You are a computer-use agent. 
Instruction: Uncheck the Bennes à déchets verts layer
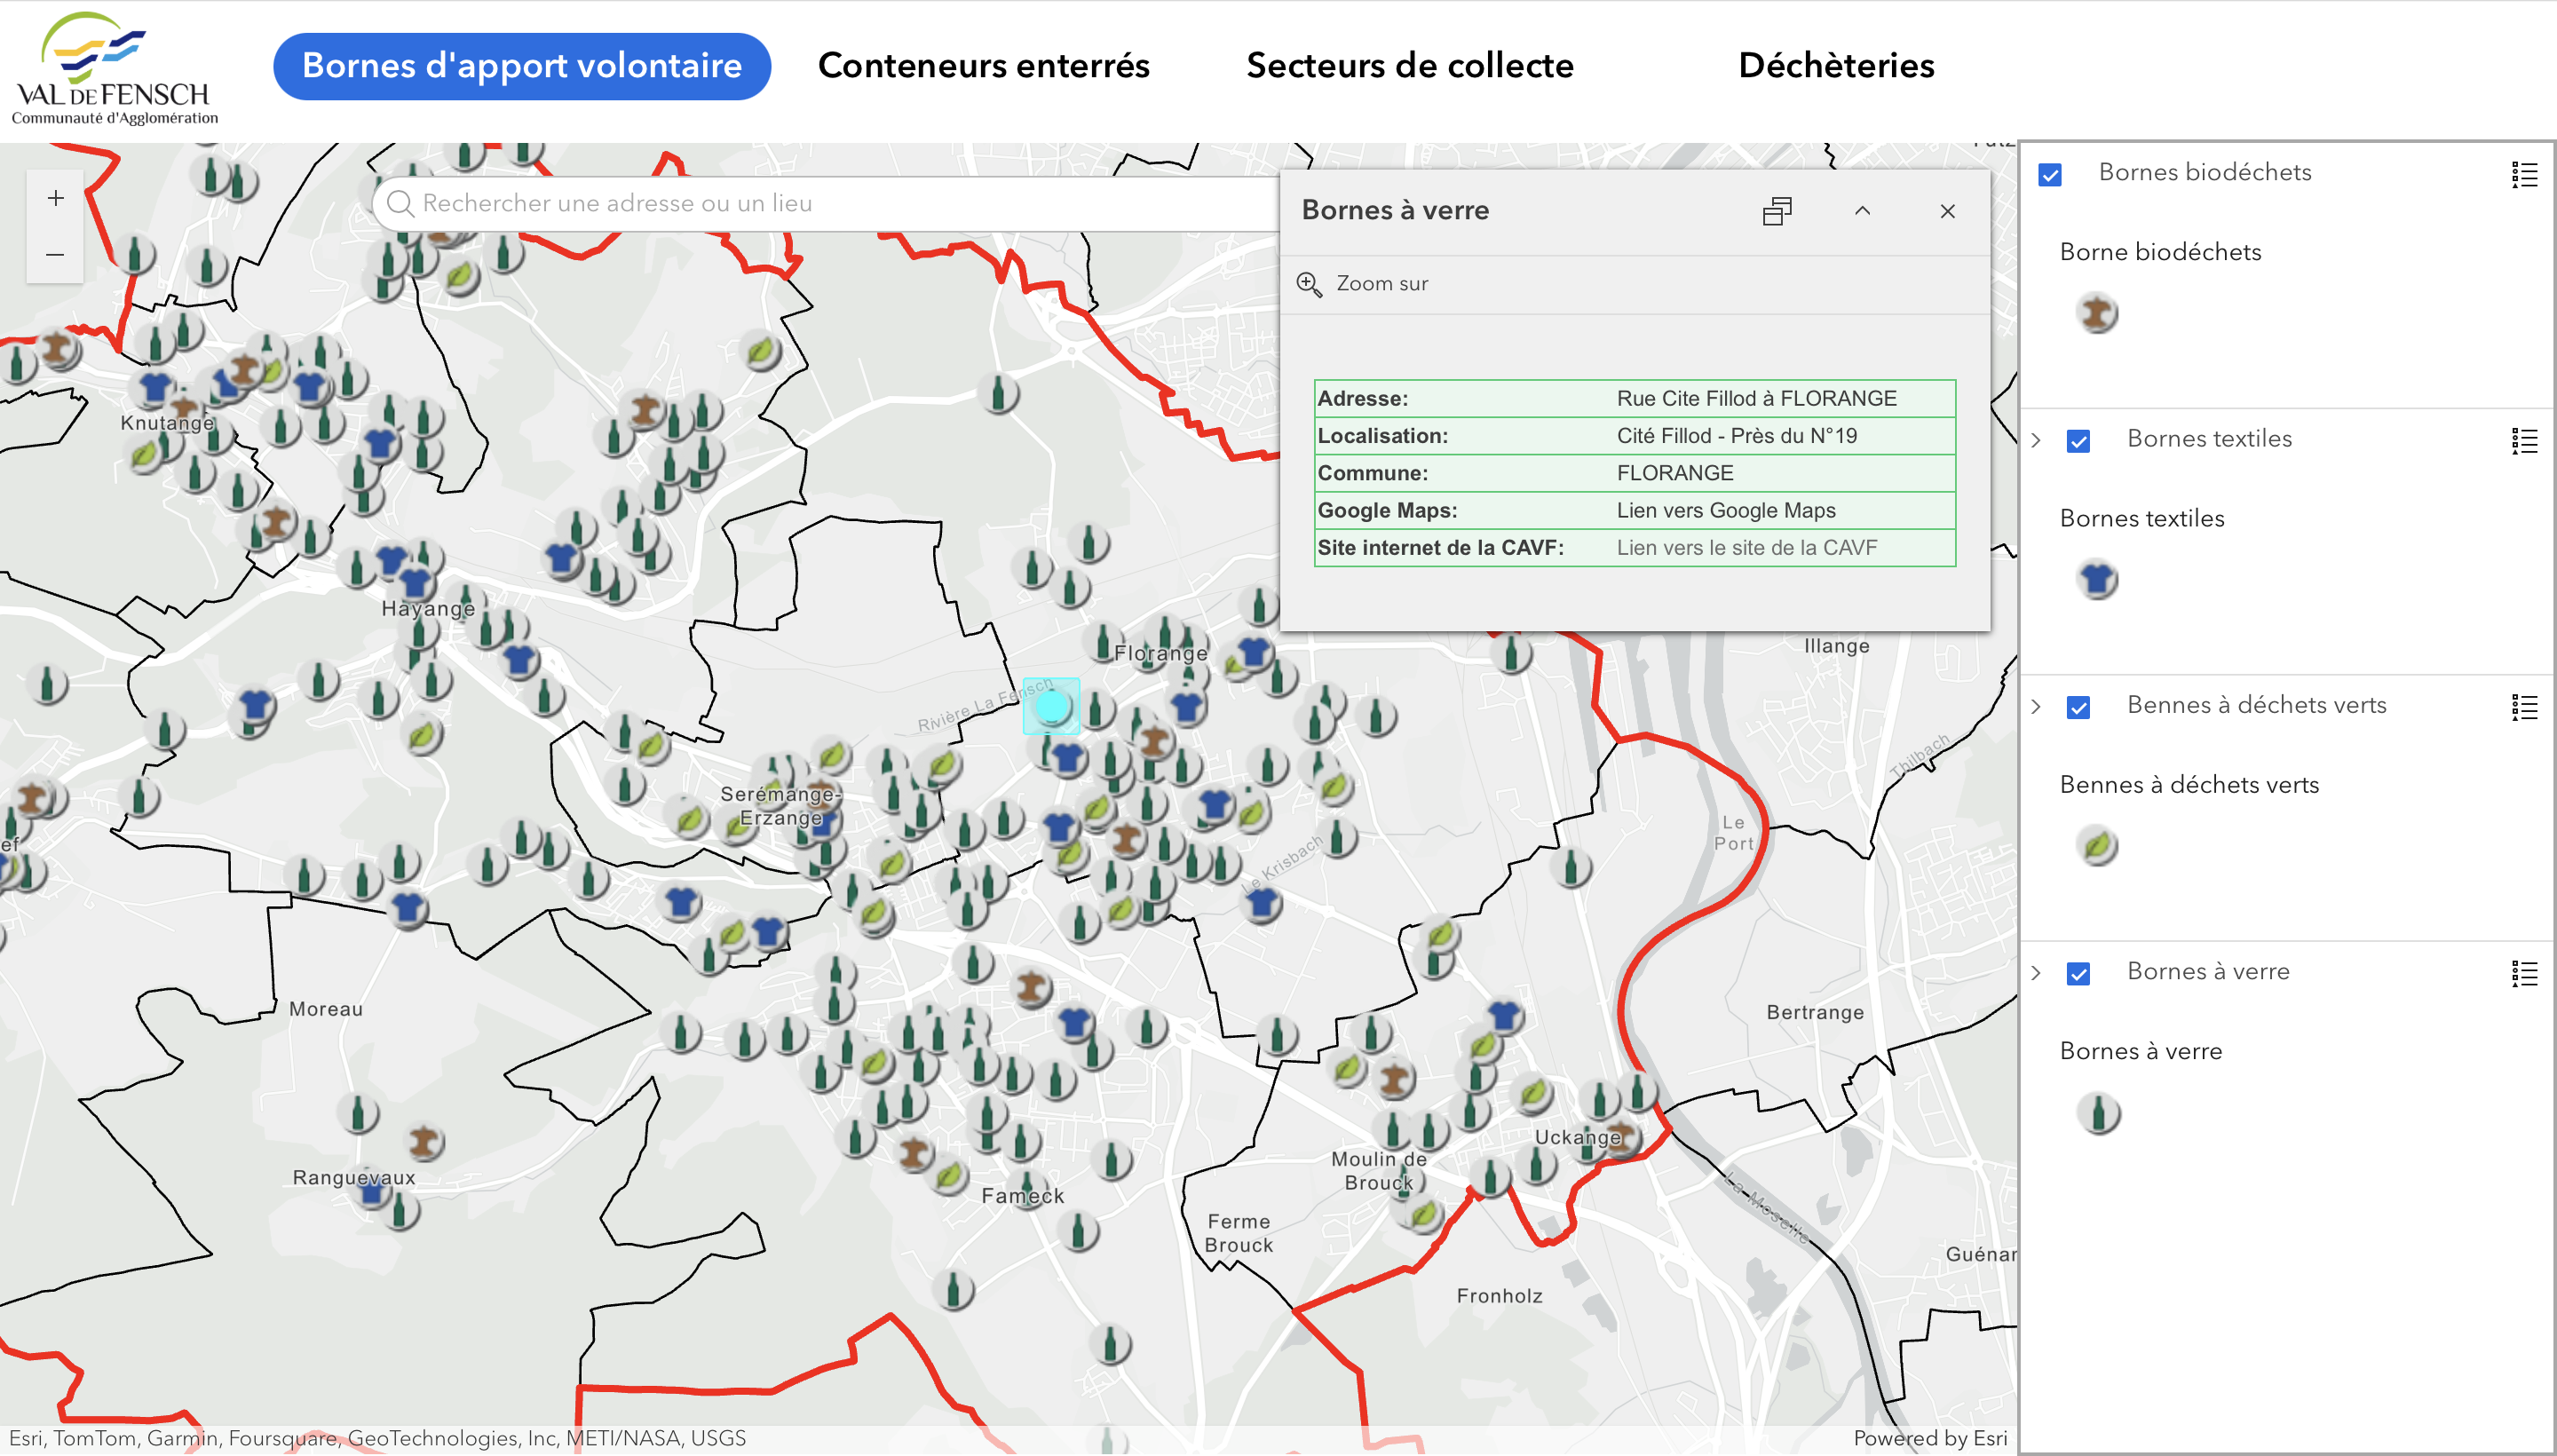2078,708
